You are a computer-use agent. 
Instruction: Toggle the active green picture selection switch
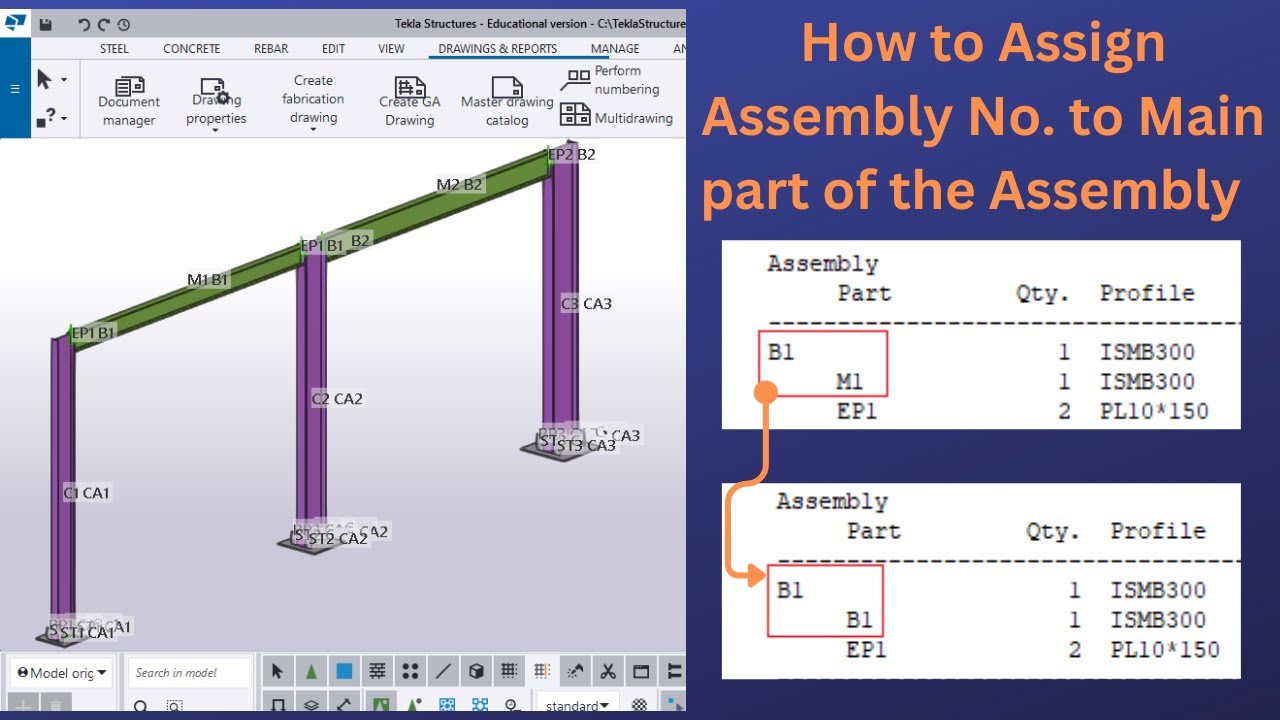pos(381,705)
